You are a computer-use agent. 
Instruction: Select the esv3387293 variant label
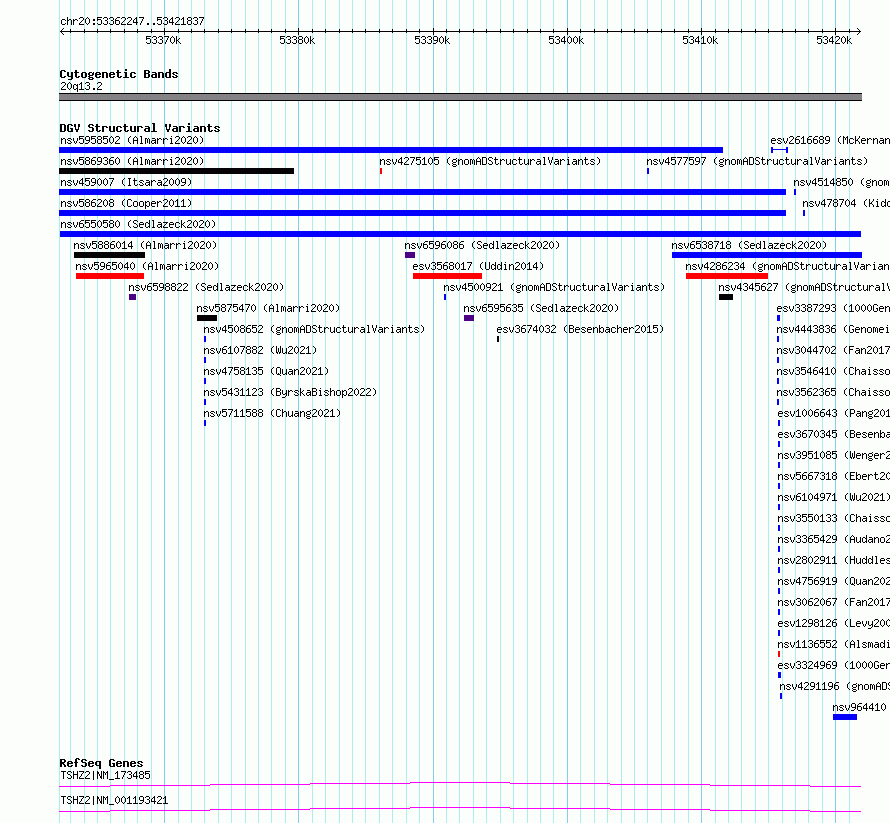click(833, 308)
